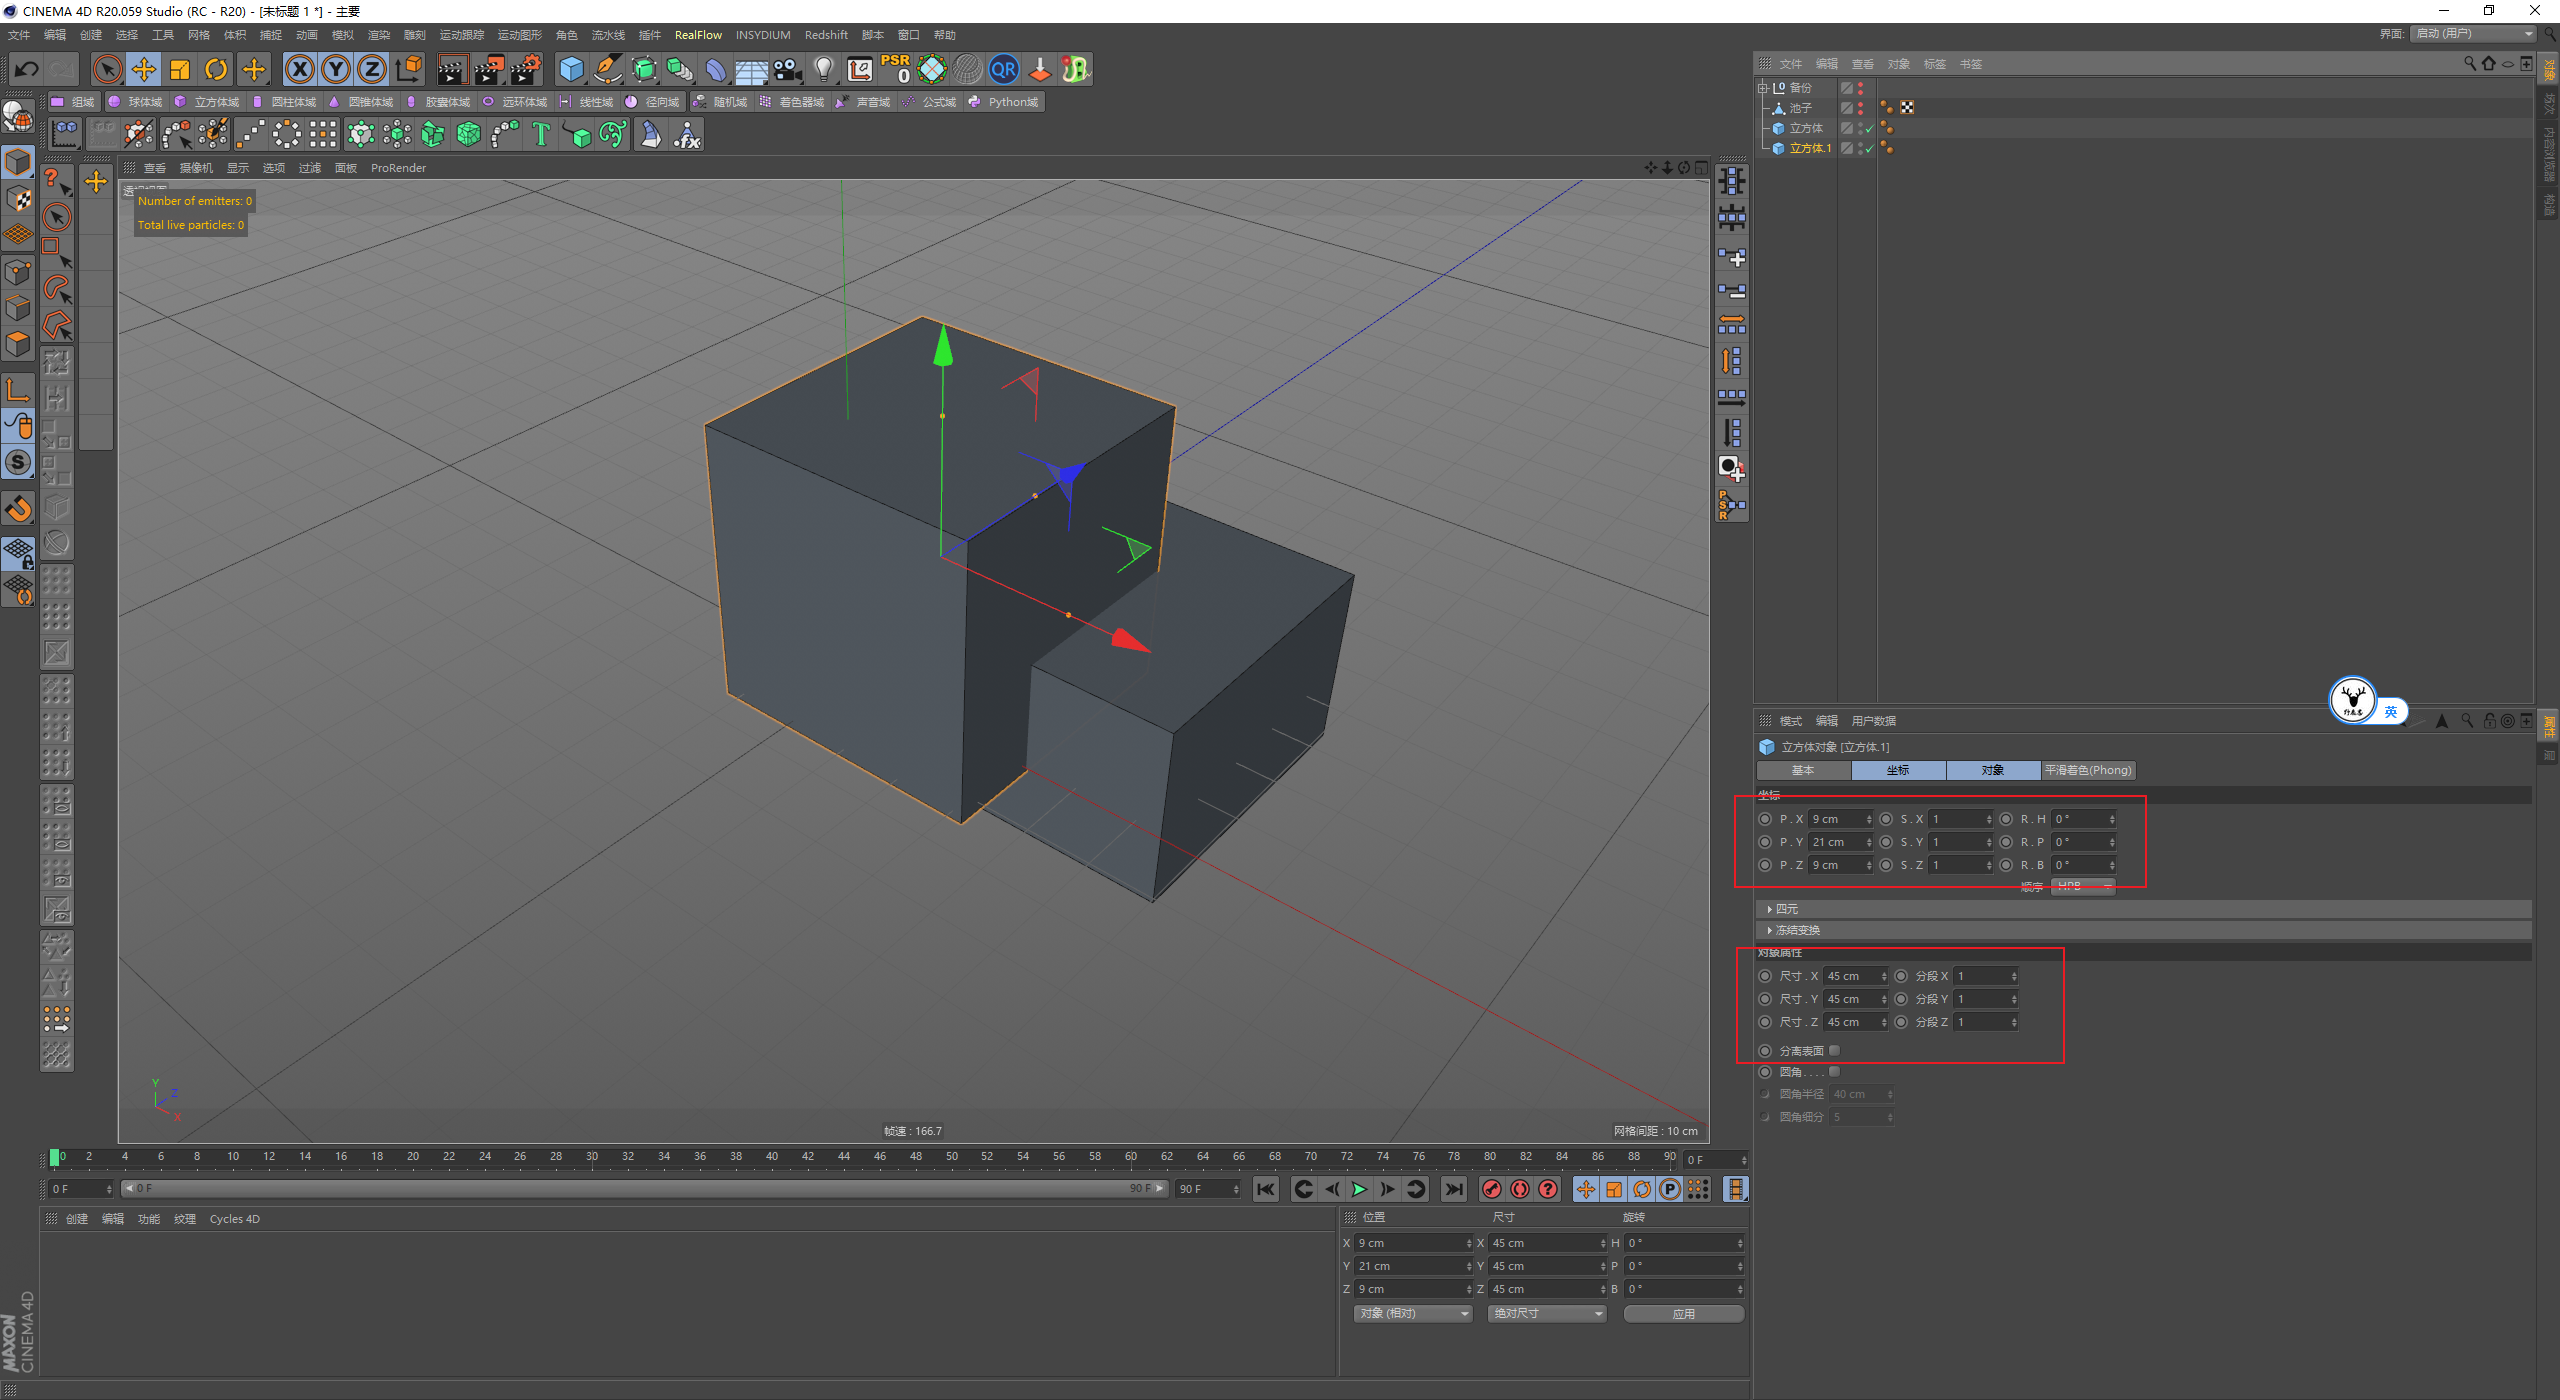The width and height of the screenshot is (2560, 1400).
Task: Click the PSR reset icon
Action: pos(895,69)
